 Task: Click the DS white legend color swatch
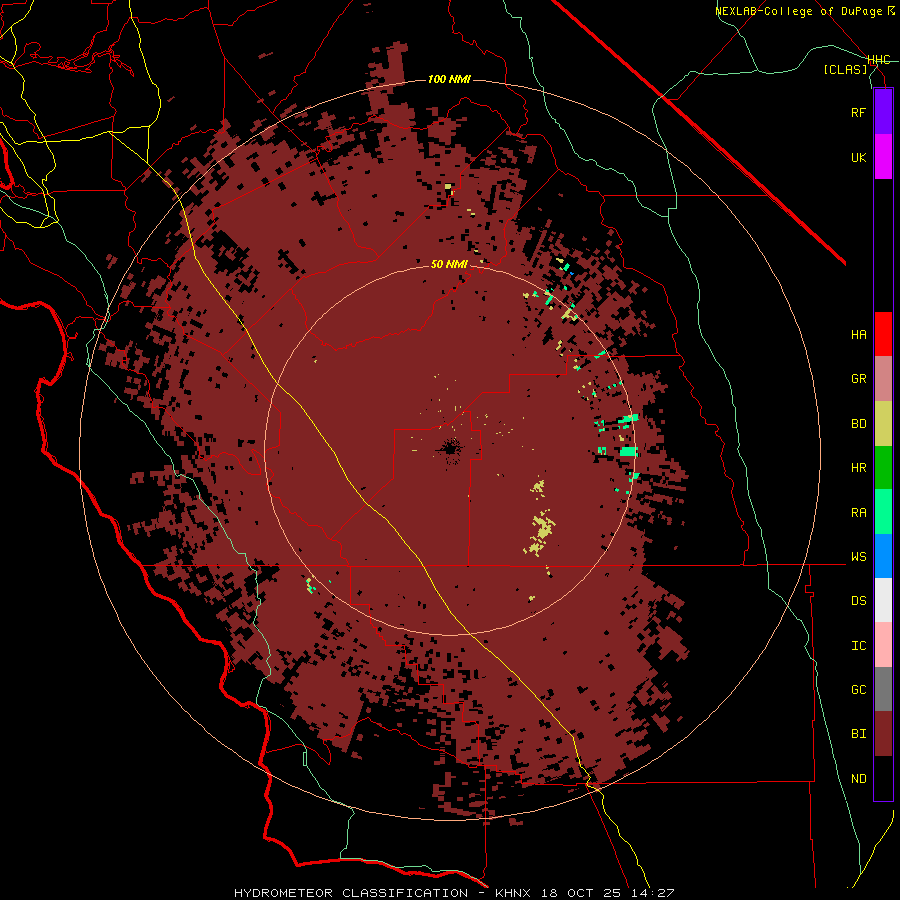883,600
